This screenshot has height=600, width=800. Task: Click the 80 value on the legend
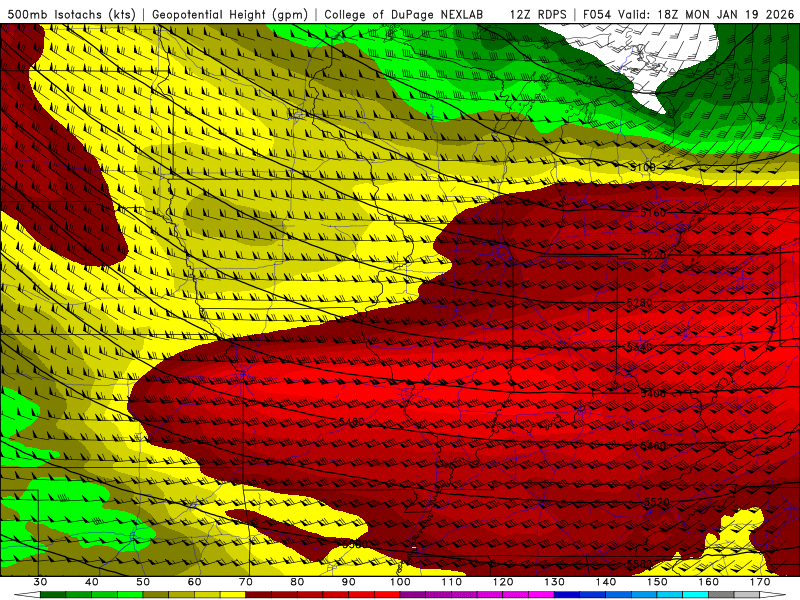[x=297, y=582]
